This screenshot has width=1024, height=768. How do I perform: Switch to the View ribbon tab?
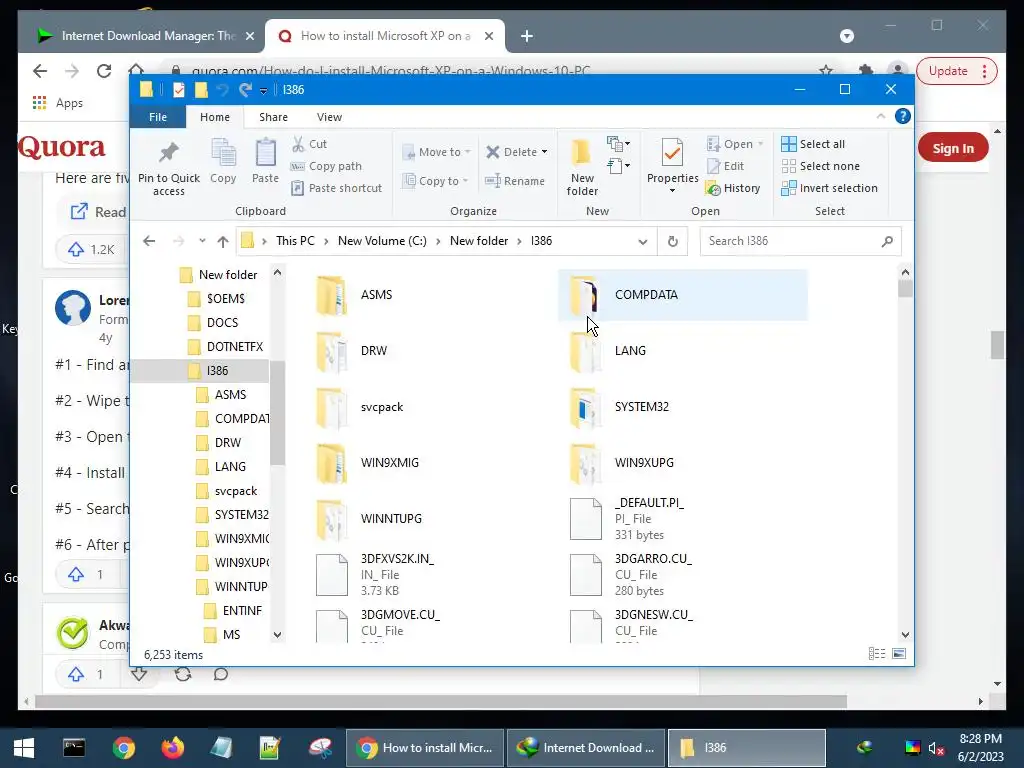[329, 117]
